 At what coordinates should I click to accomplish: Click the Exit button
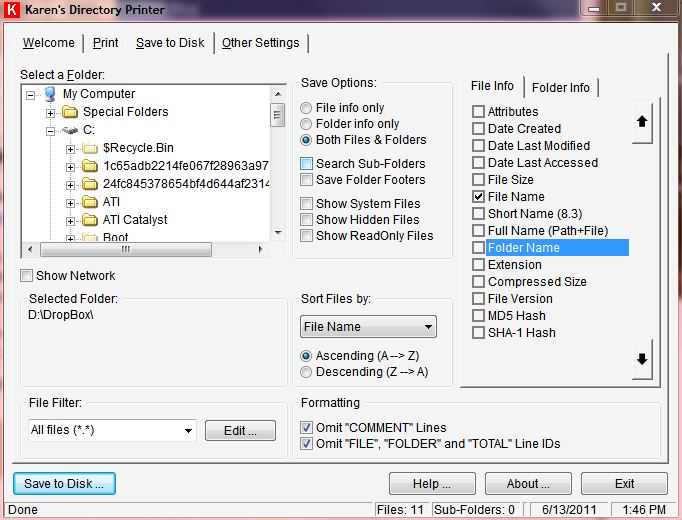pos(624,484)
